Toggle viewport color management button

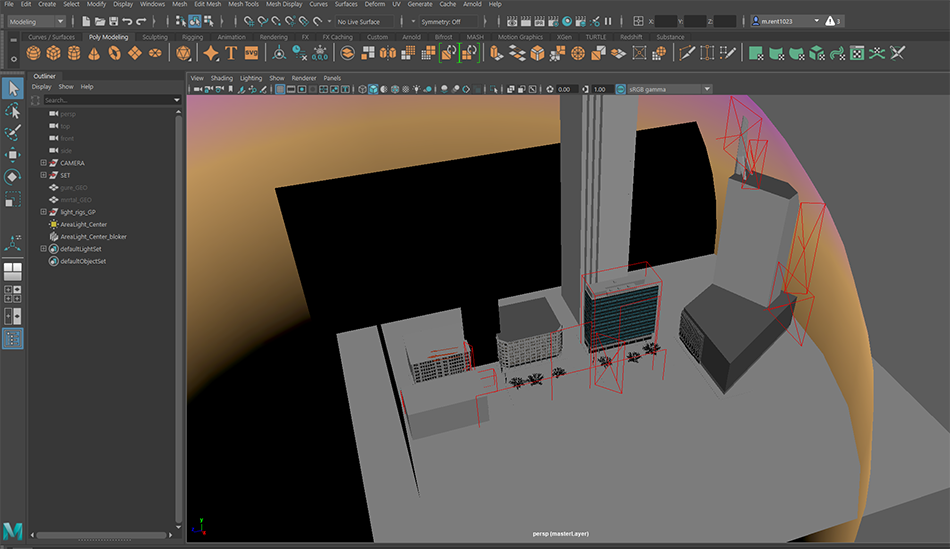620,89
